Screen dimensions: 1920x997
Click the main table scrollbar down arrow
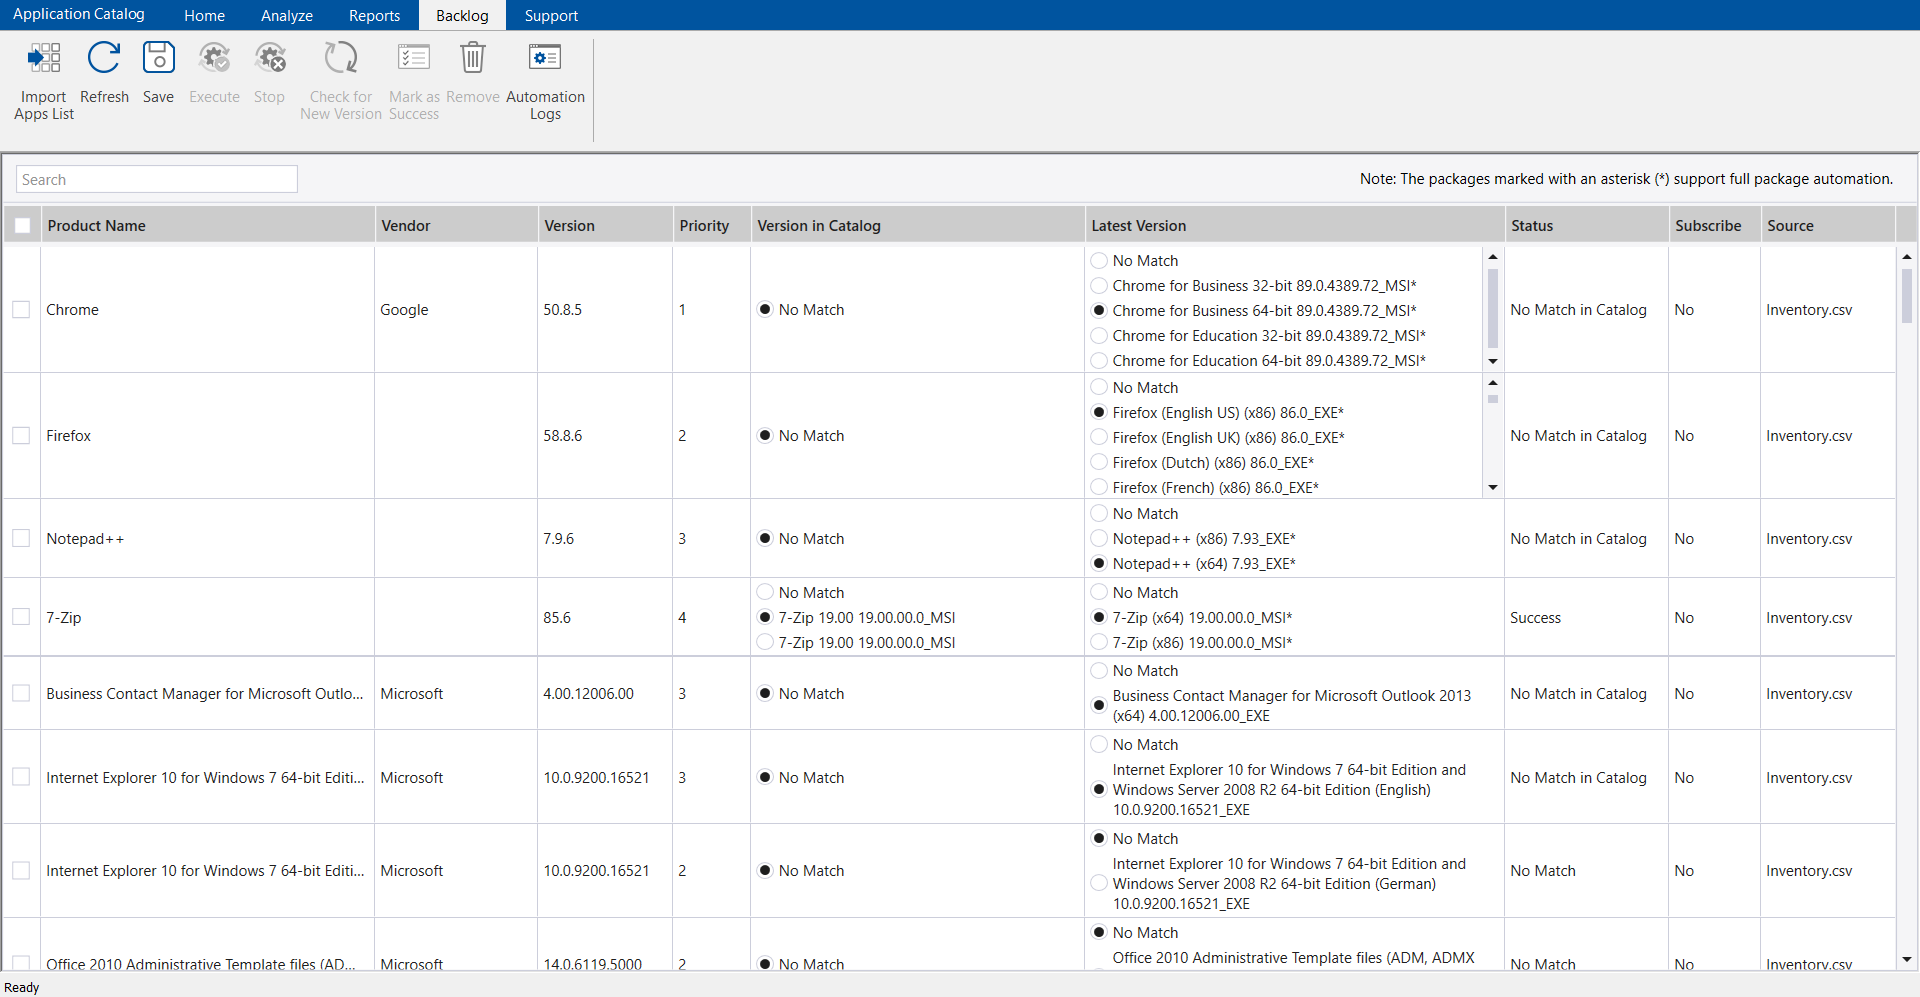pos(1907,959)
